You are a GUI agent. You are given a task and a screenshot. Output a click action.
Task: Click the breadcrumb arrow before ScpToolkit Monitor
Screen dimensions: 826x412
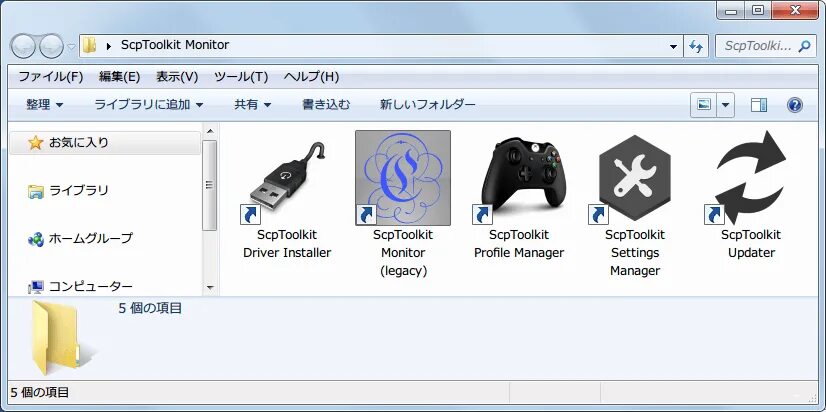pos(109,46)
